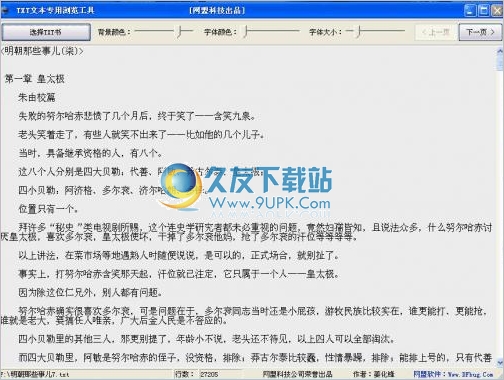The image size is (504, 380).
Task: Click the line starting 失败的努尔哈赤悲愤了
Action: [x=137, y=116]
